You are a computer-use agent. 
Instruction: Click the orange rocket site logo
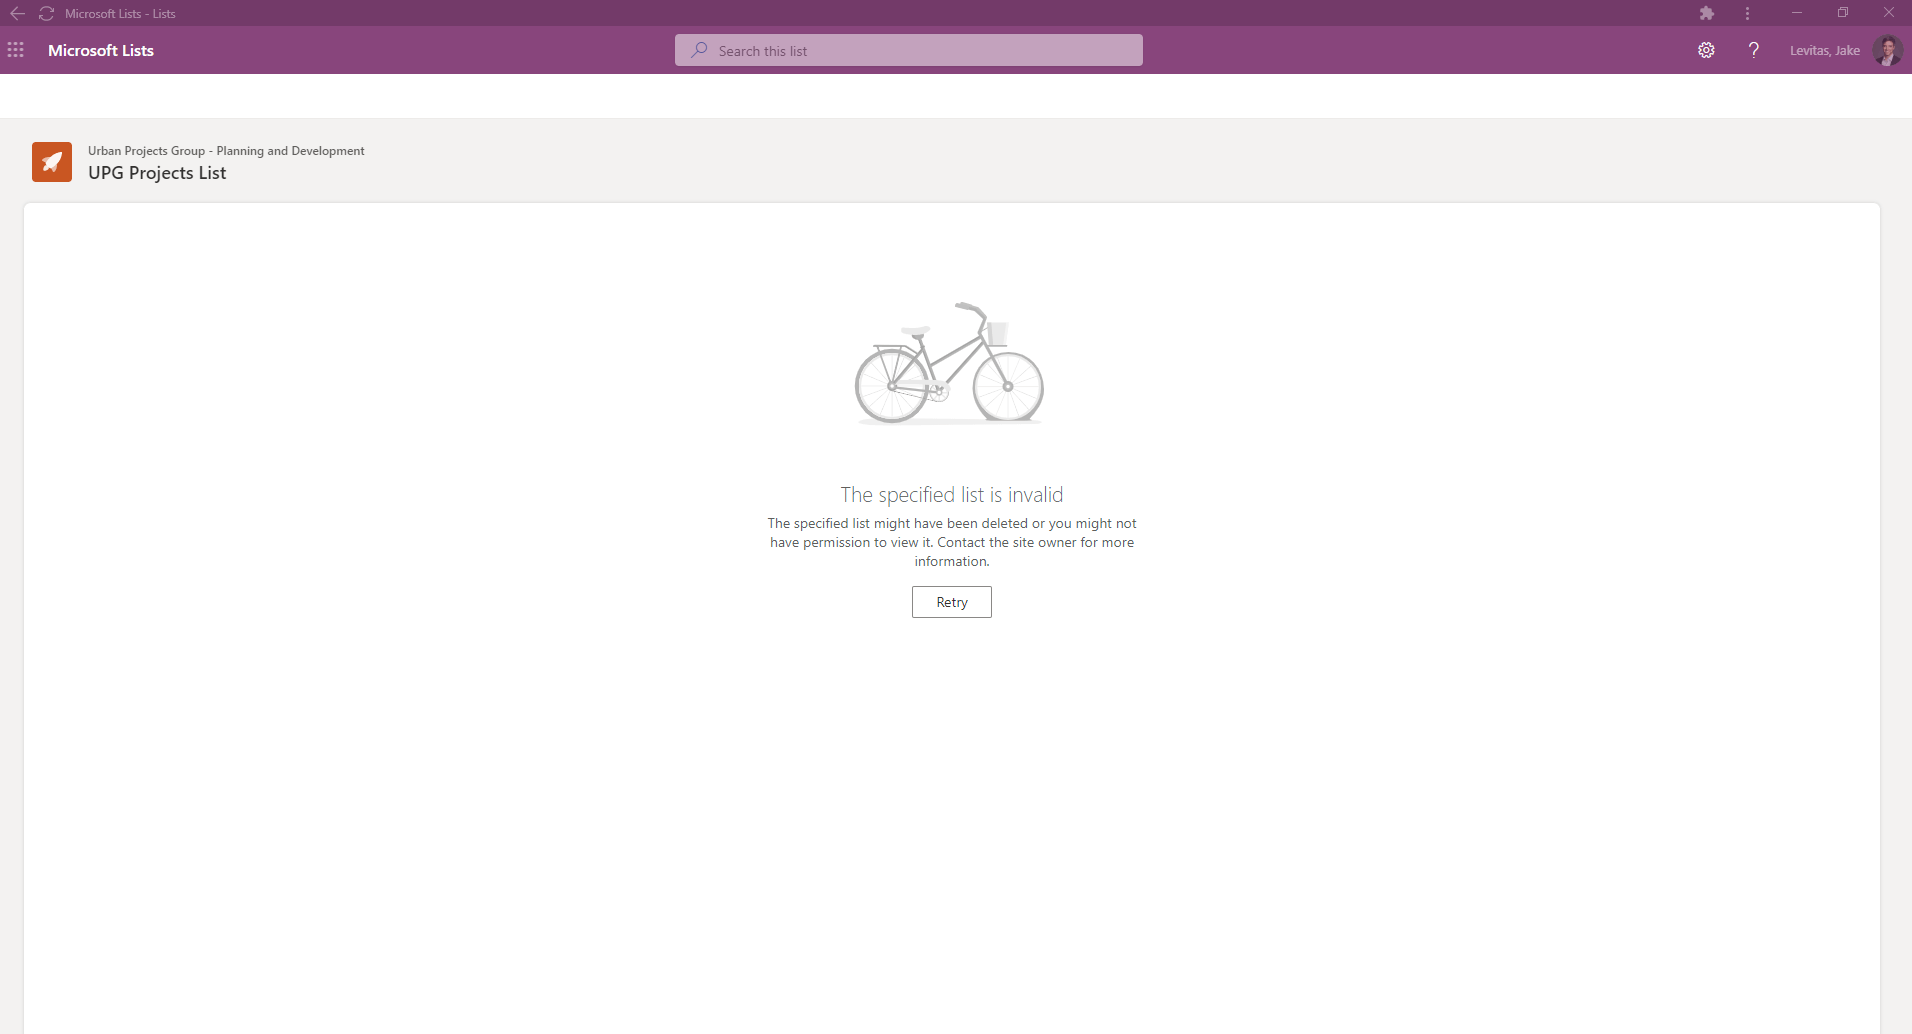pyautogui.click(x=52, y=162)
